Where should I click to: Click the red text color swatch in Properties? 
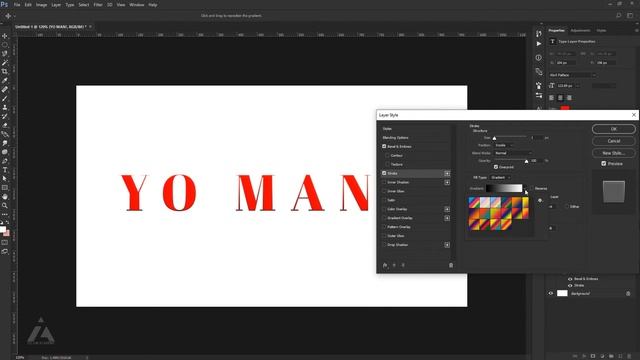click(x=565, y=108)
